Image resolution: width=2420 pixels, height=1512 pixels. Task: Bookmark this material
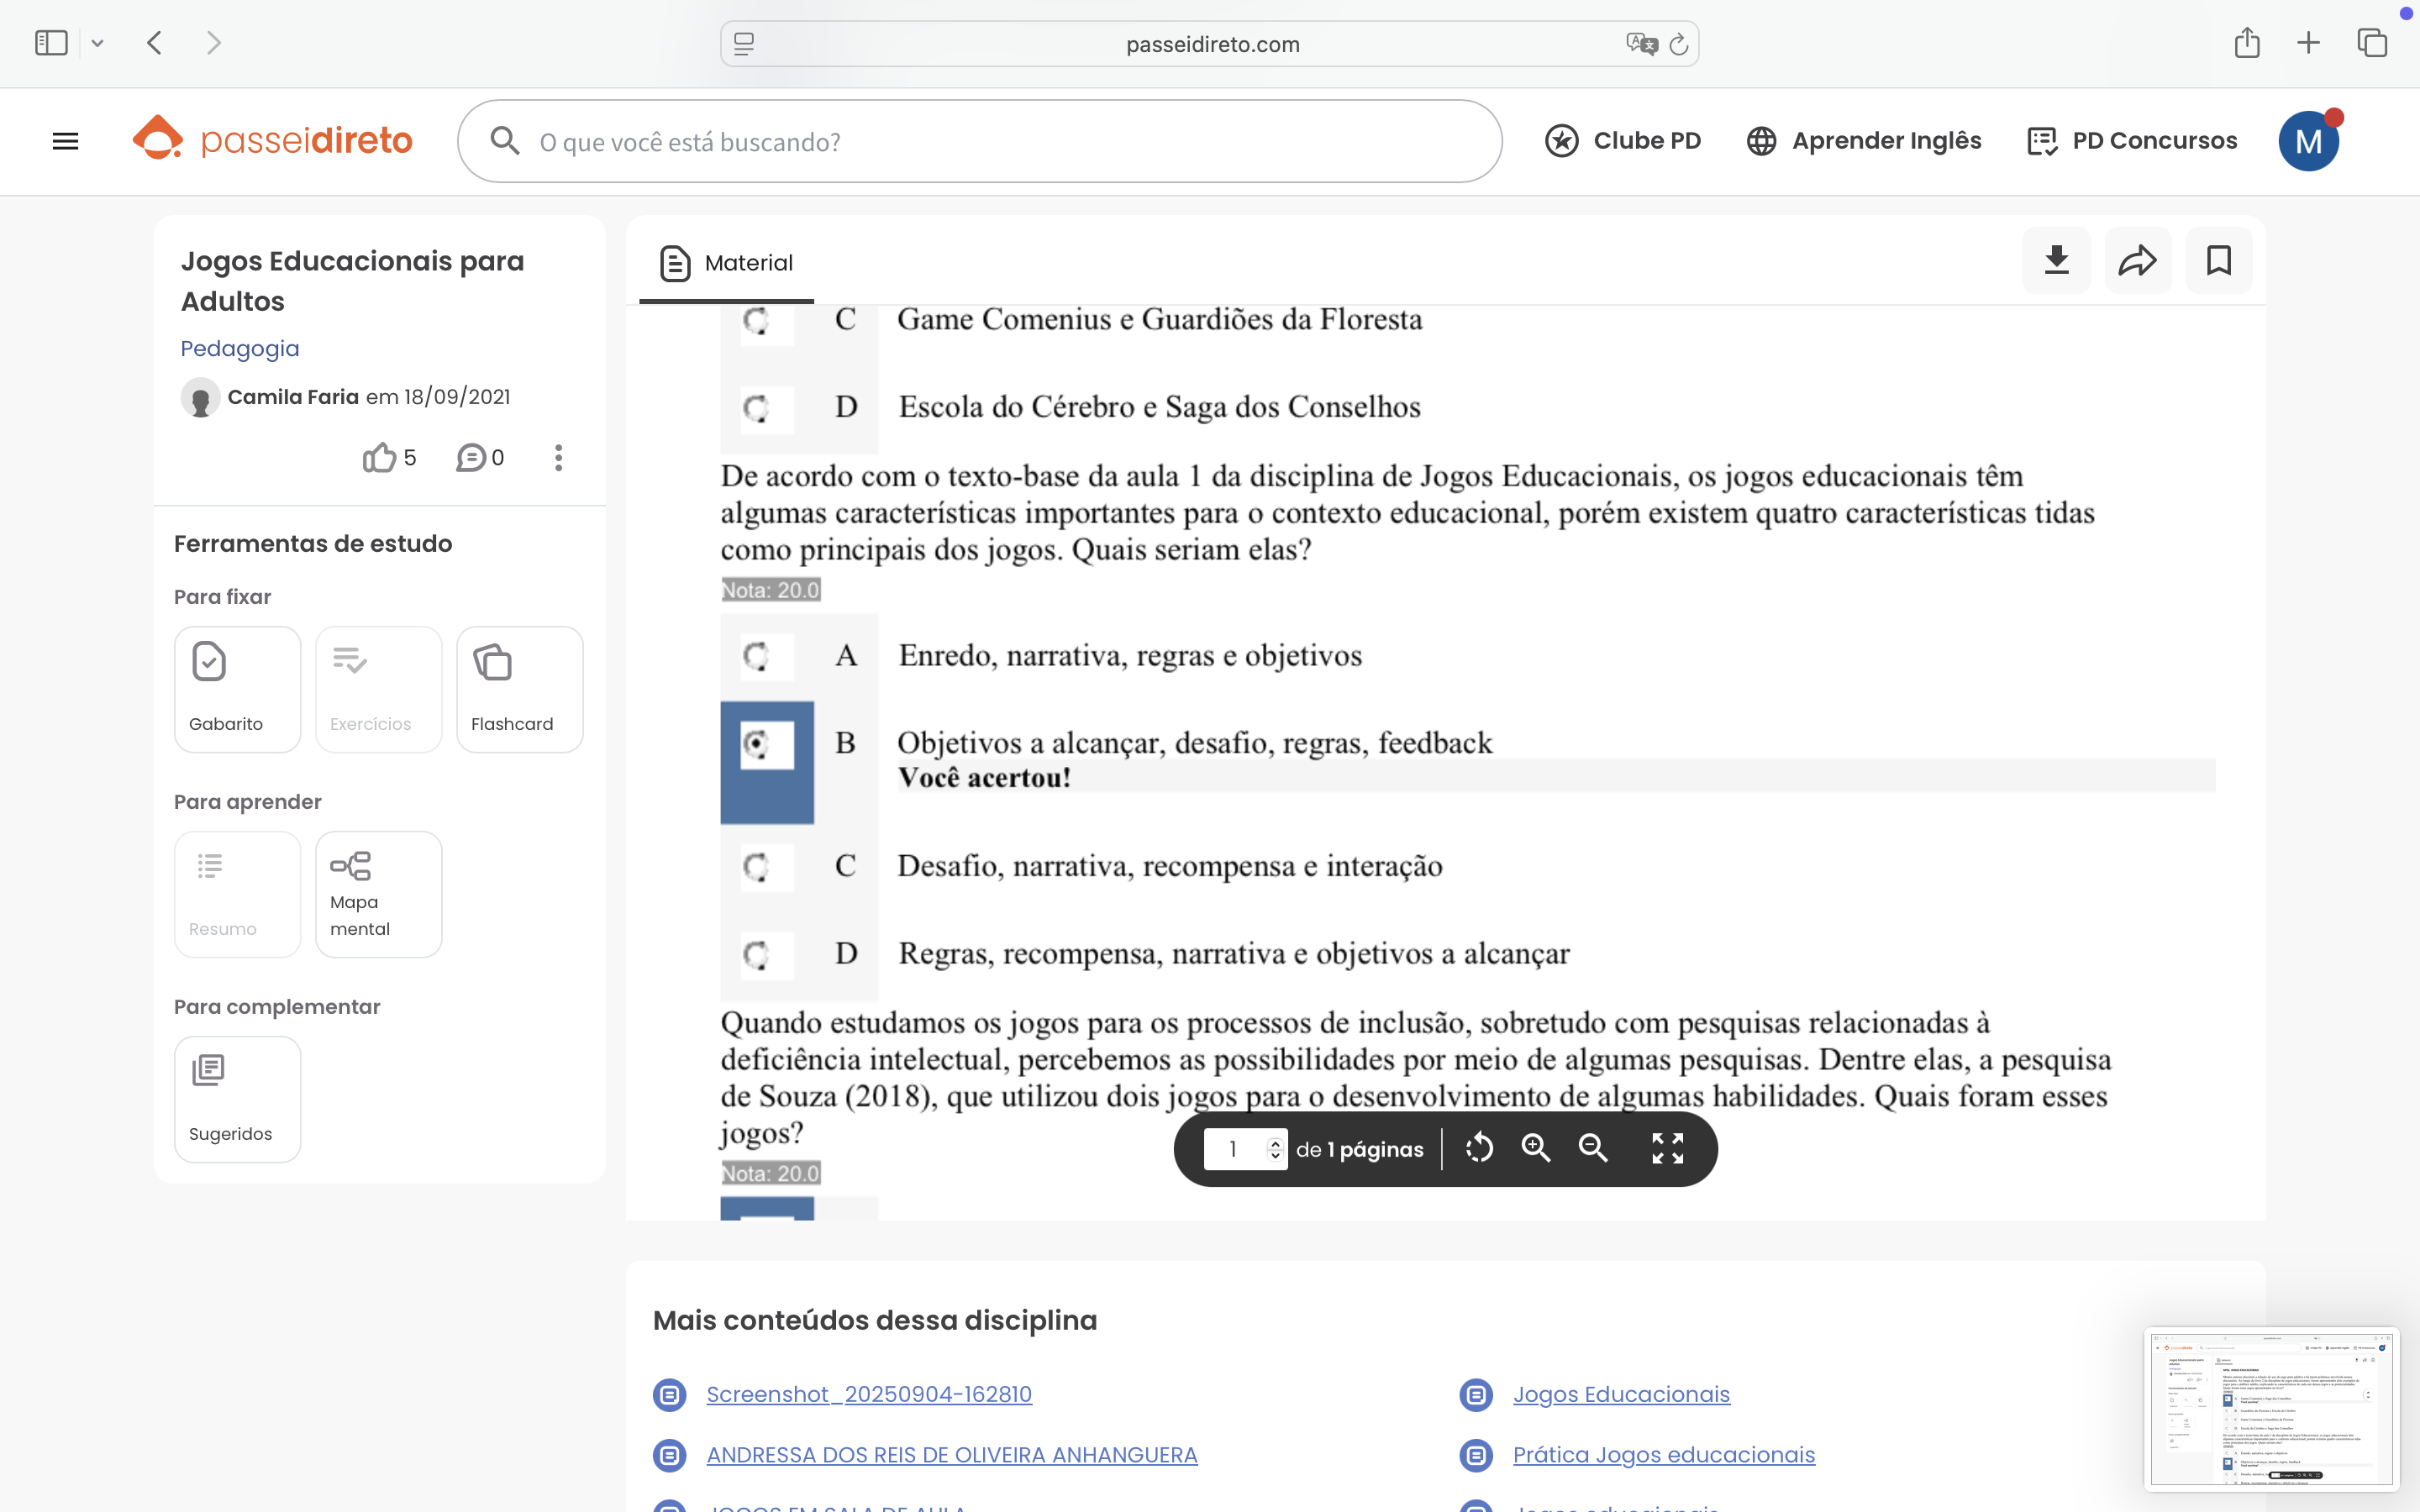coord(2218,261)
